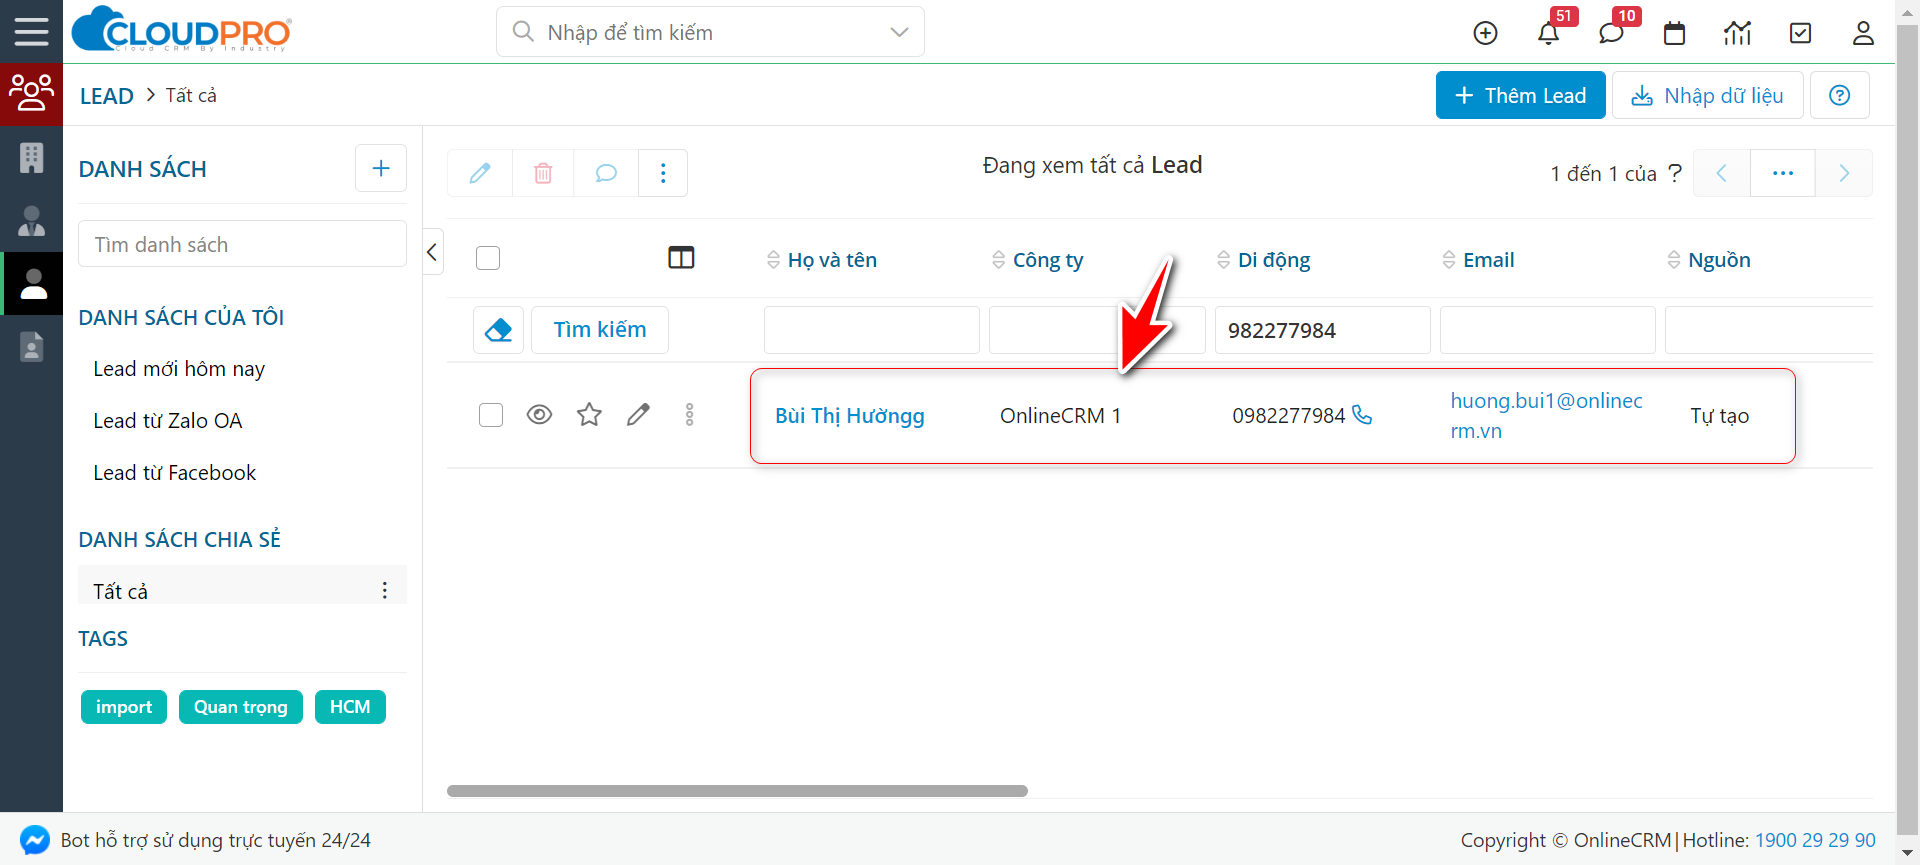Open the help question mark button

click(1840, 95)
